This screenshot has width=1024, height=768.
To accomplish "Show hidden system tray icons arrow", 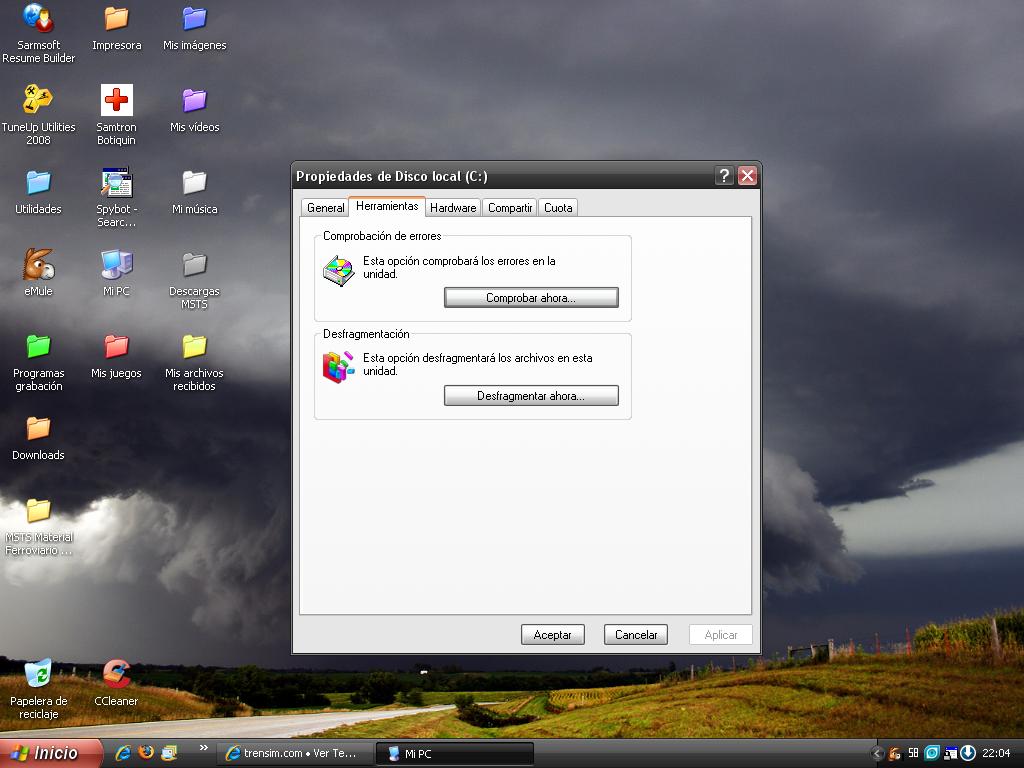I will [877, 753].
